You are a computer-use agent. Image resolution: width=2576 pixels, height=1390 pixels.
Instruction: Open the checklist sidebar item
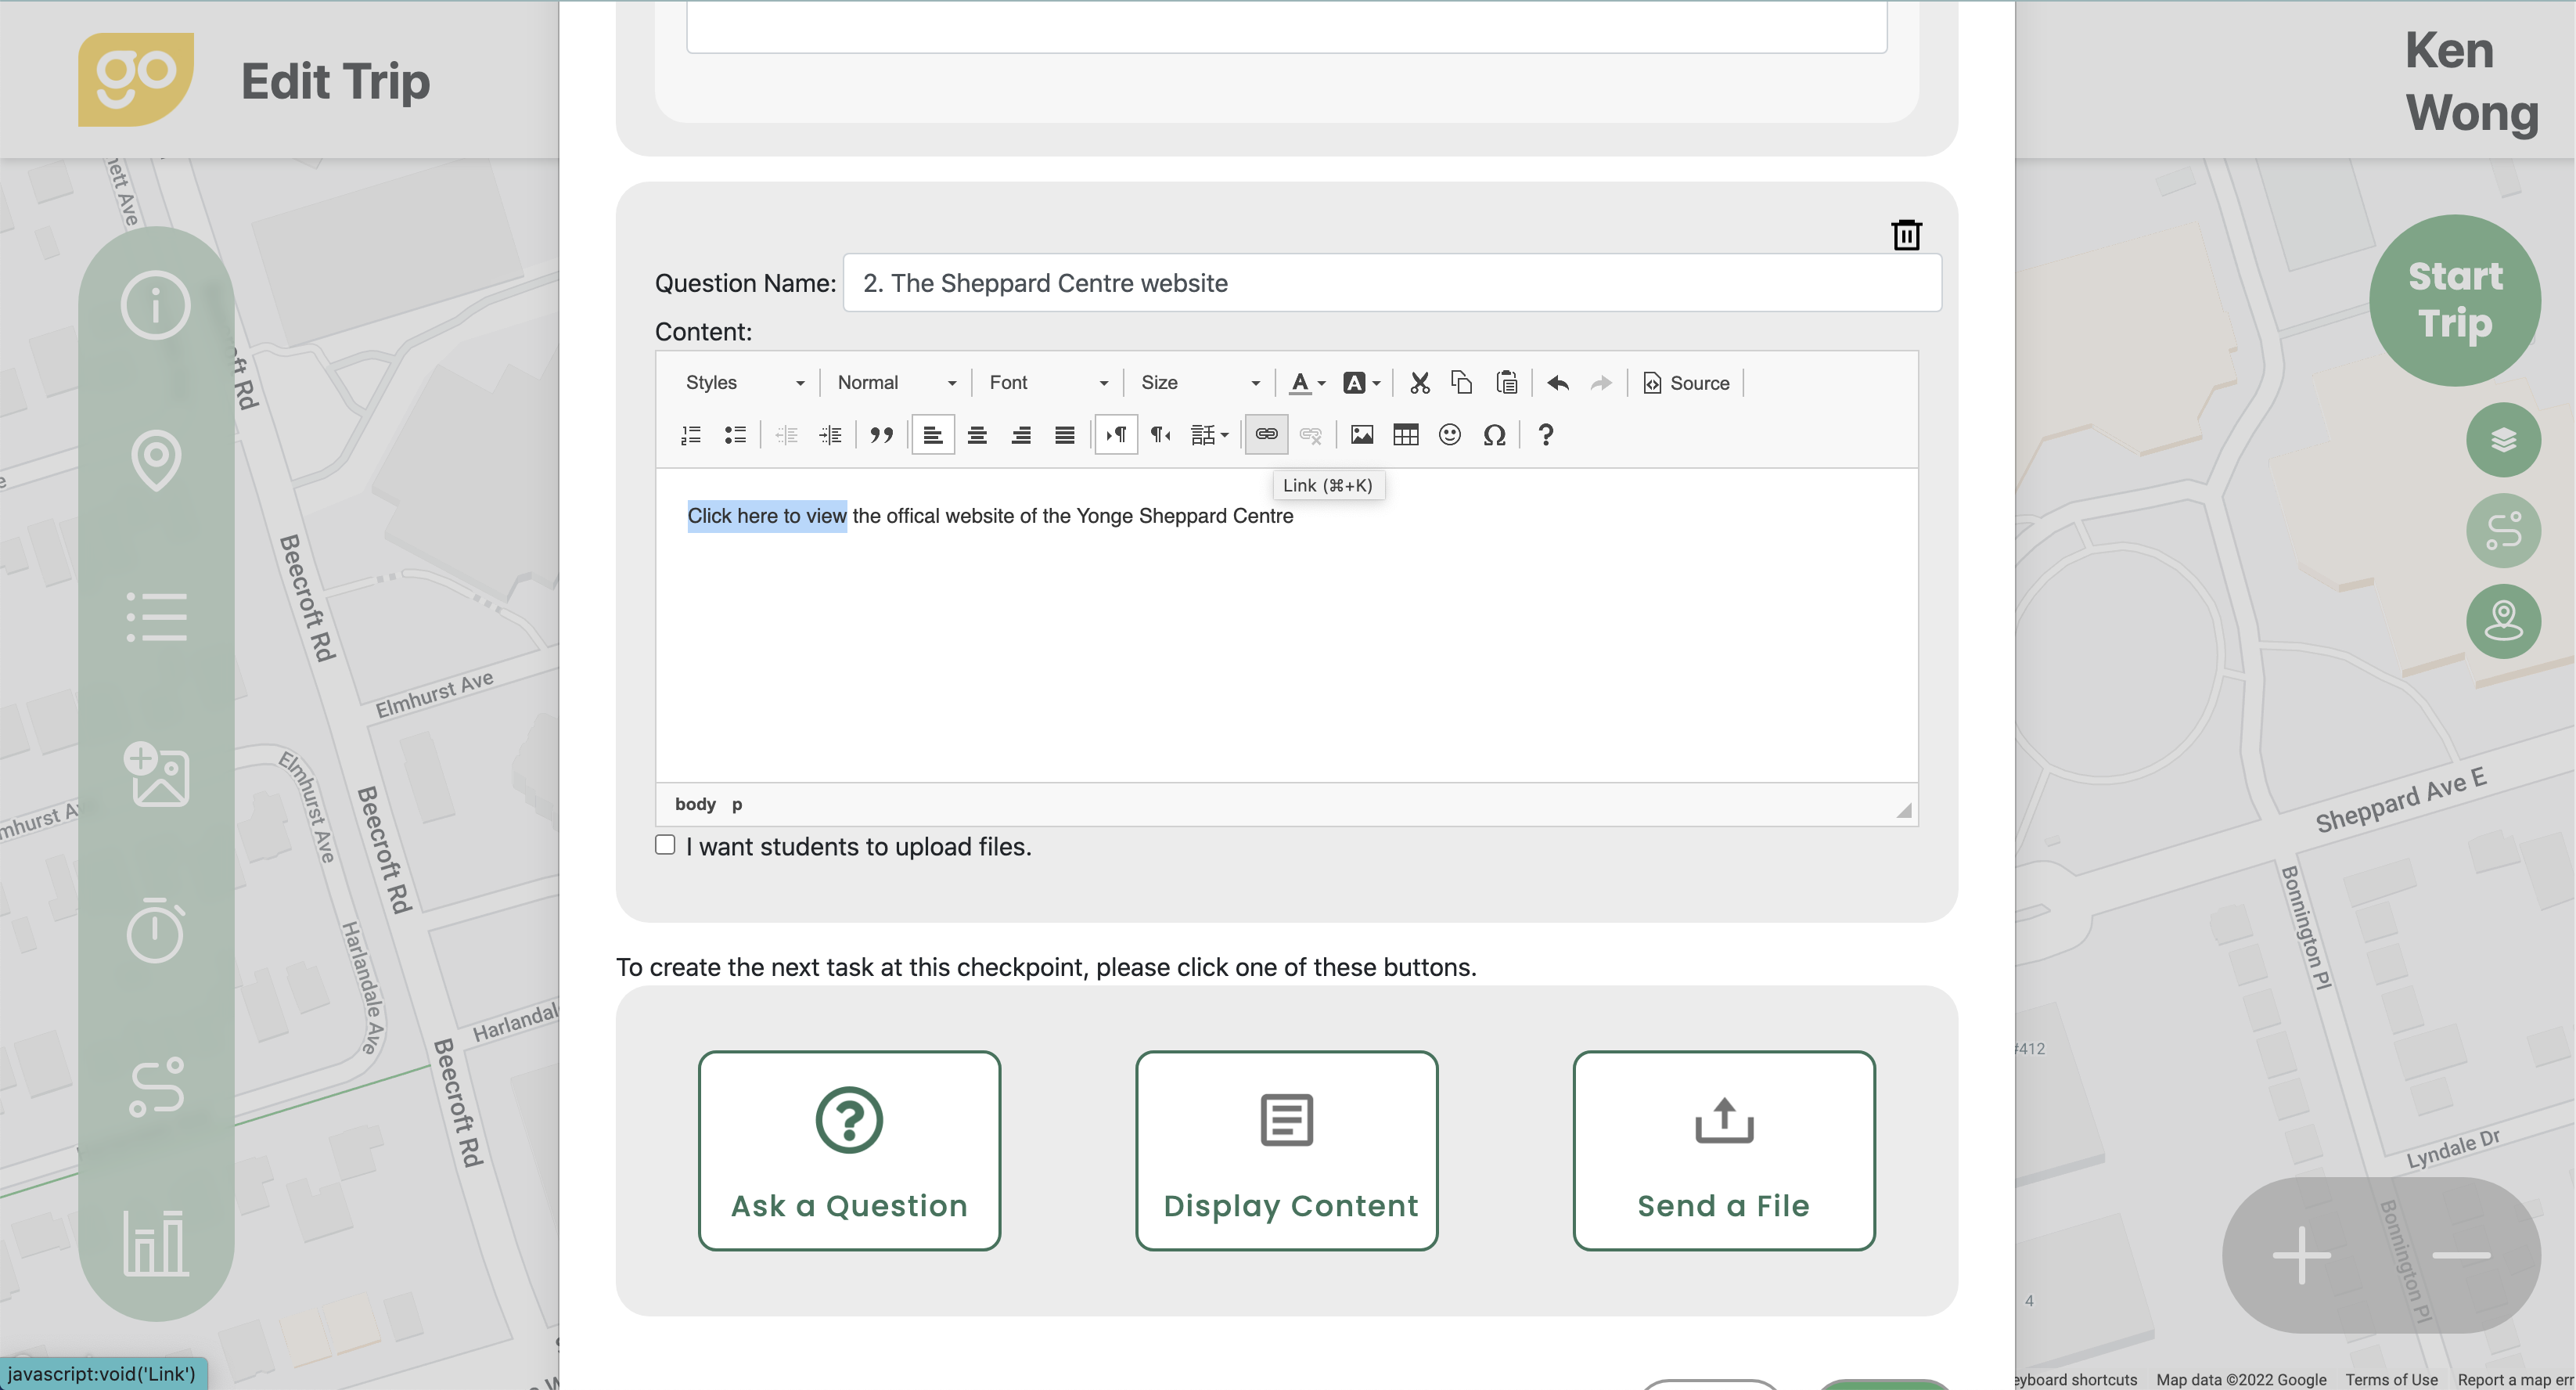click(x=156, y=616)
